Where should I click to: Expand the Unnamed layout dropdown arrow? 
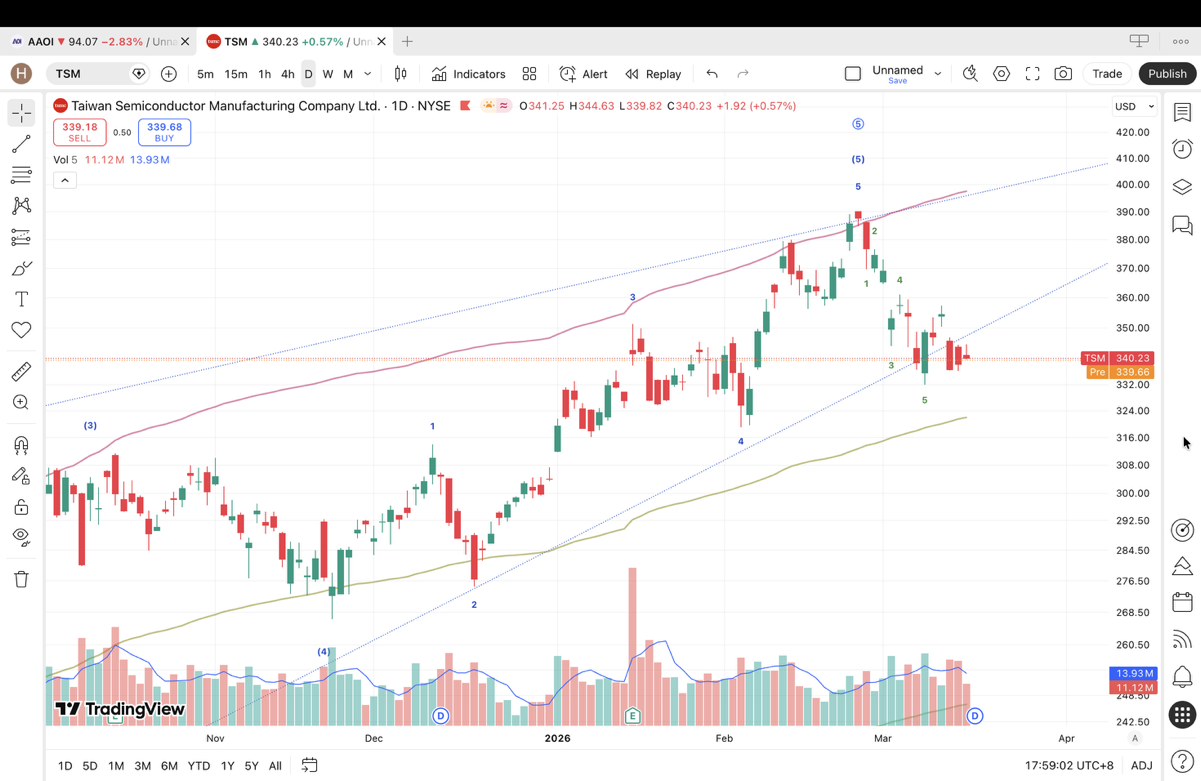pyautogui.click(x=938, y=74)
